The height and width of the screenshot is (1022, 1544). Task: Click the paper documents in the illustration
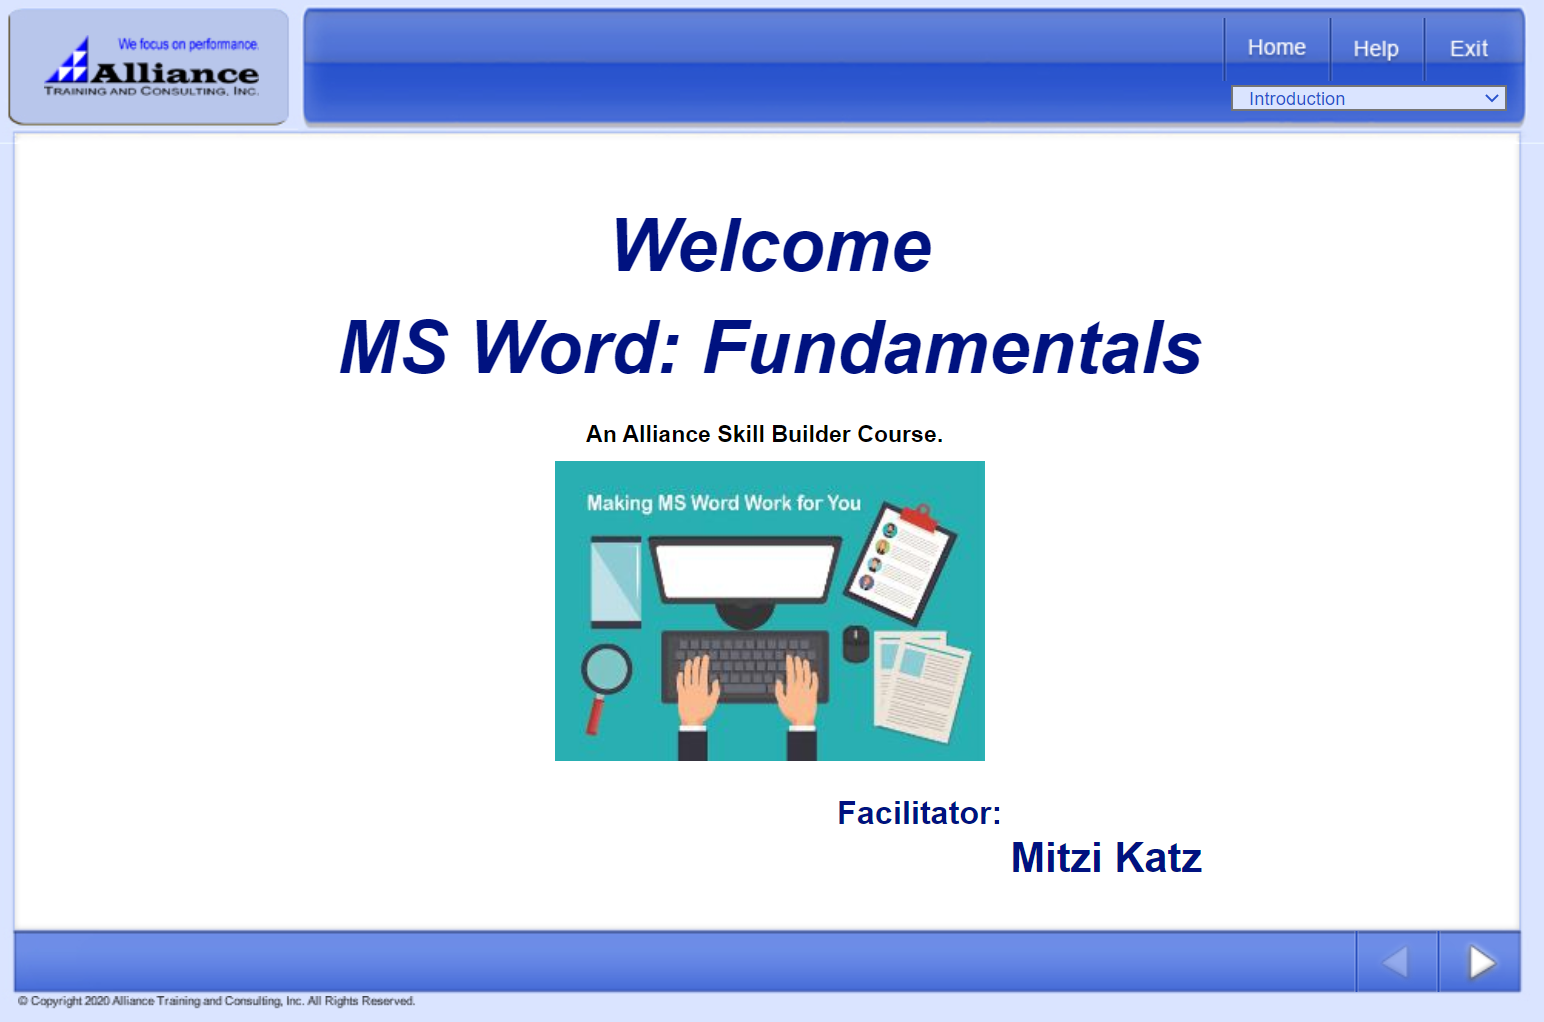pyautogui.click(x=920, y=685)
